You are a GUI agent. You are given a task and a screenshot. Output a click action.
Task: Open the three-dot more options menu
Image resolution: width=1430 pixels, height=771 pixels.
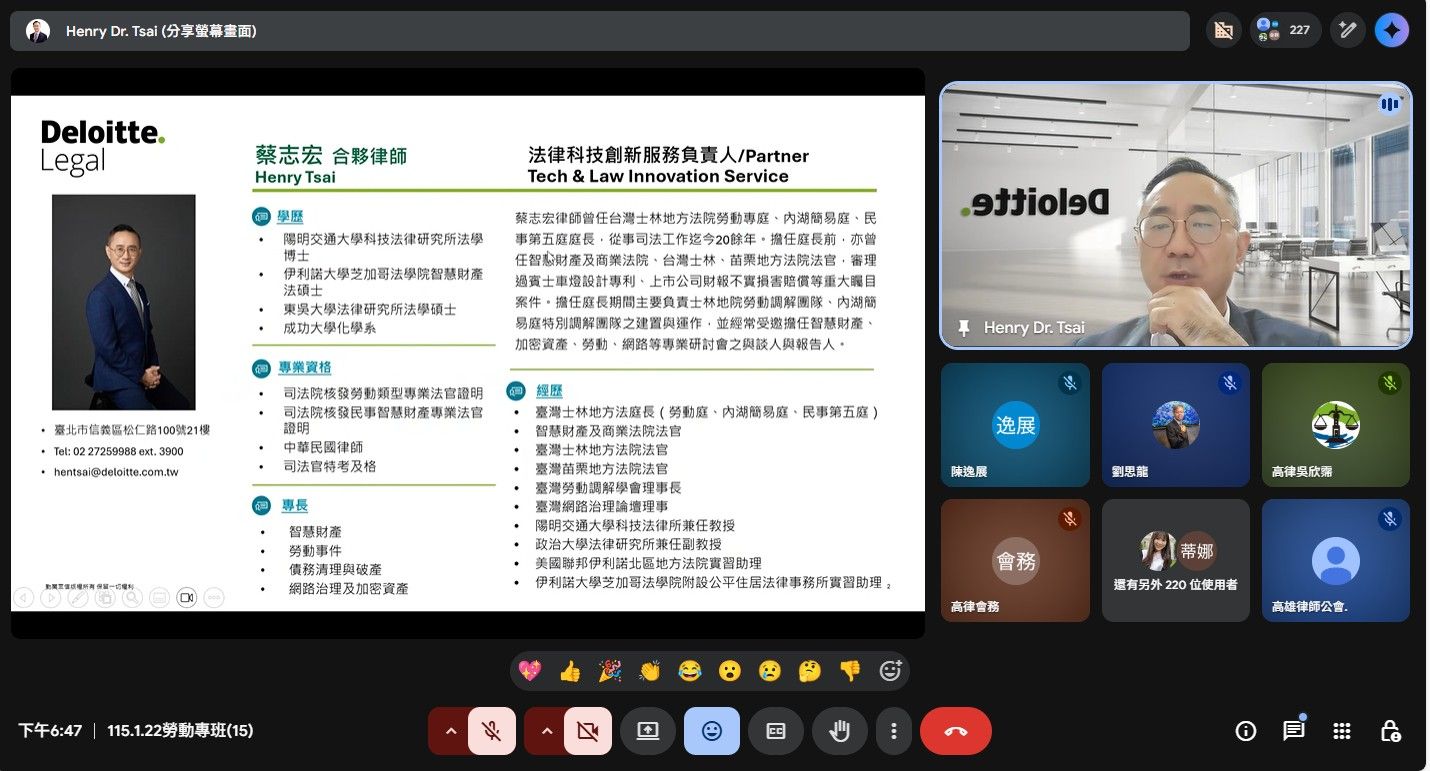893,731
